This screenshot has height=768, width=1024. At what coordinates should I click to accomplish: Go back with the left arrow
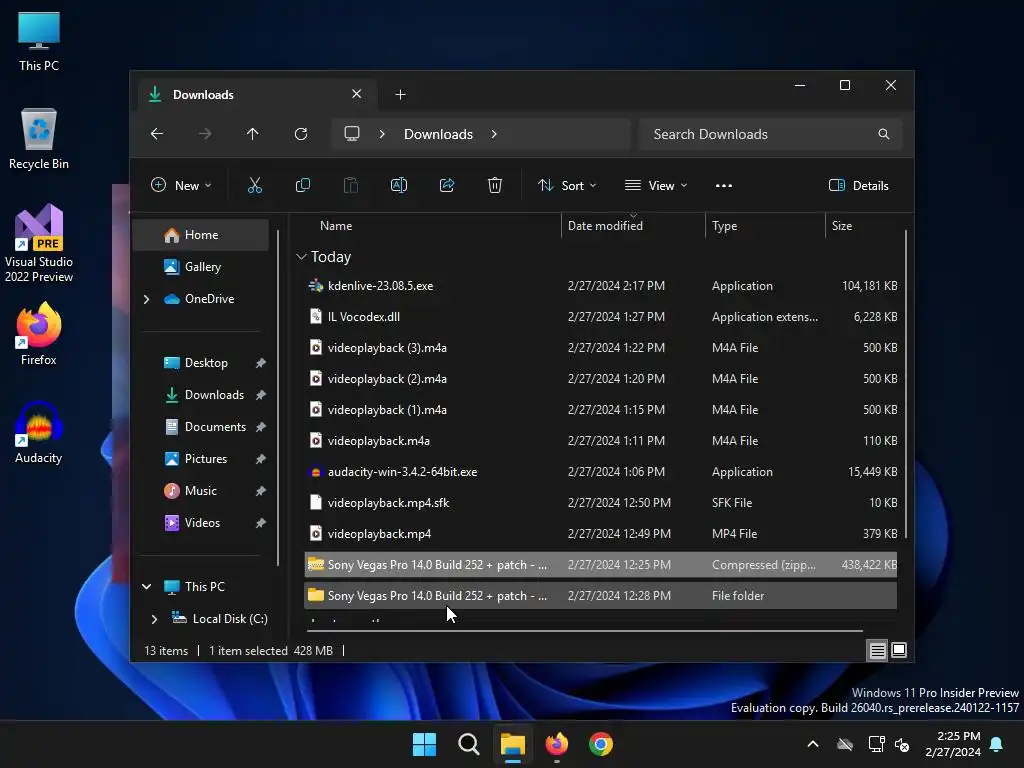pyautogui.click(x=157, y=134)
